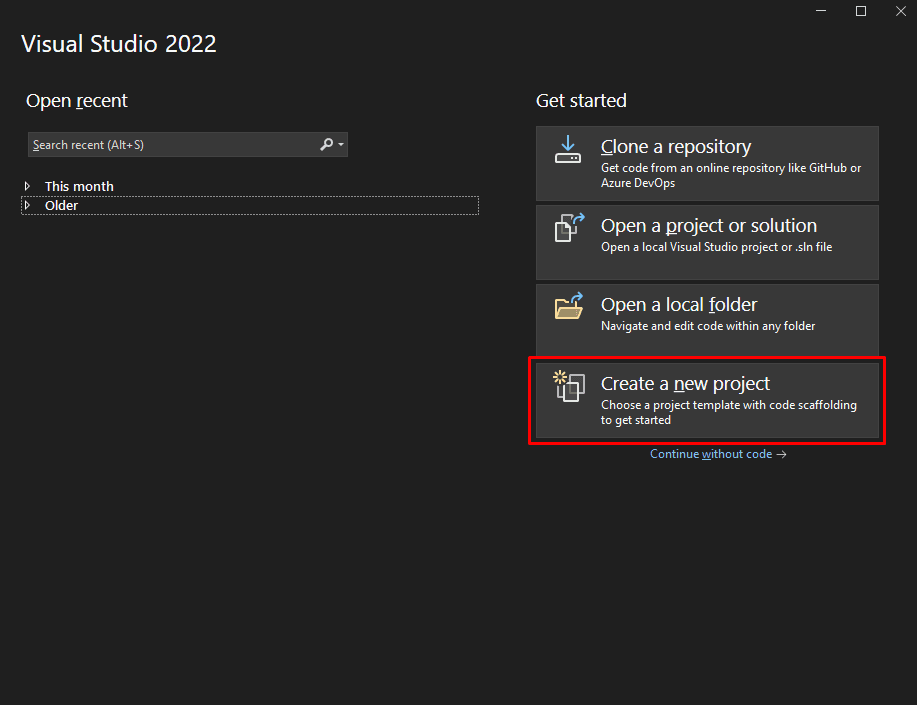Click "Open a local Visual Studio project" description
Viewport: 917px width, 705px height.
click(x=716, y=247)
